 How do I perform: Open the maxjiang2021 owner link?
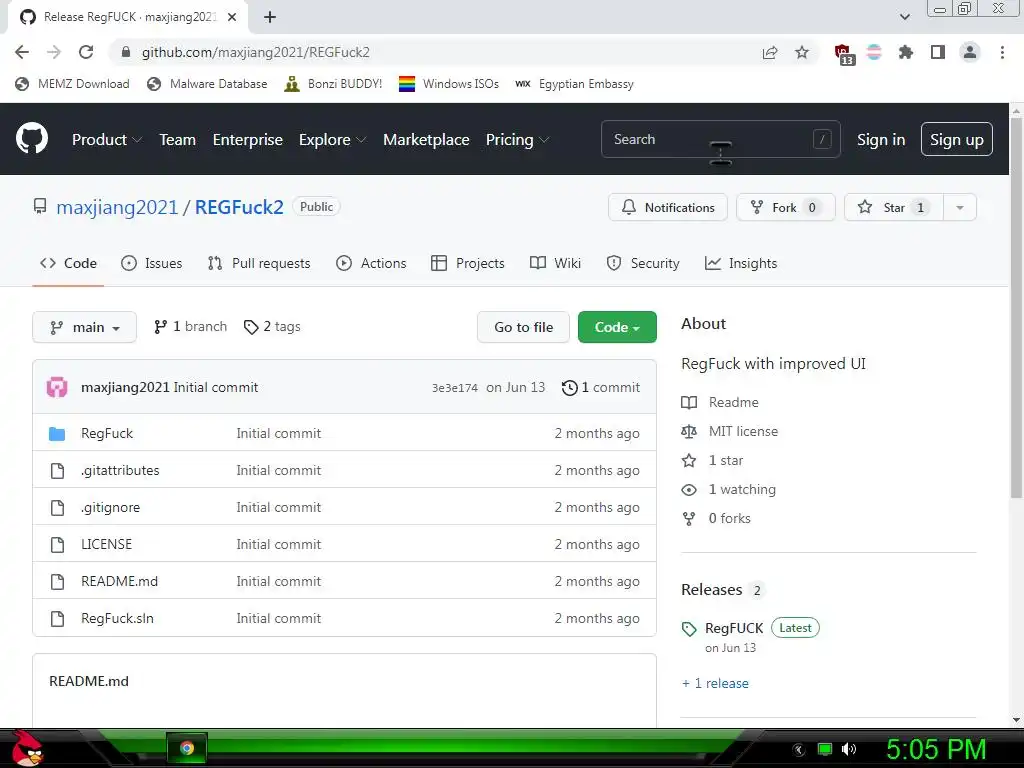(x=117, y=208)
